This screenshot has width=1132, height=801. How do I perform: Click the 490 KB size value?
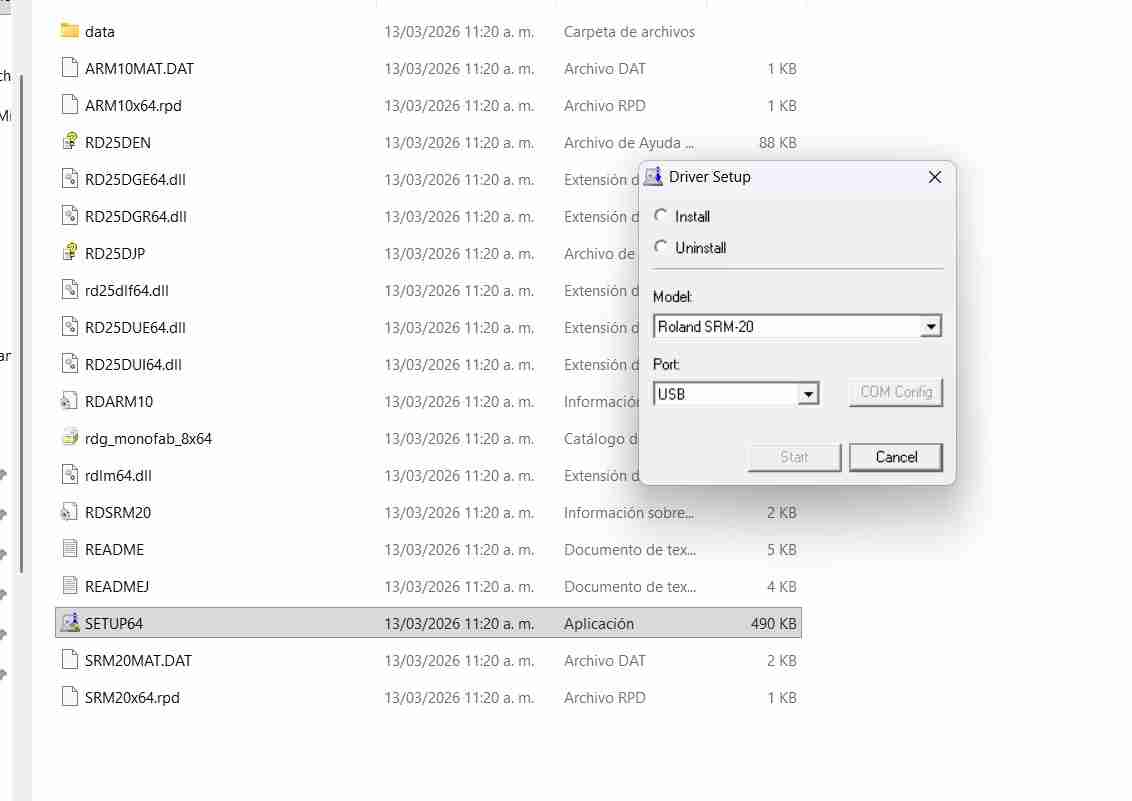[x=773, y=623]
